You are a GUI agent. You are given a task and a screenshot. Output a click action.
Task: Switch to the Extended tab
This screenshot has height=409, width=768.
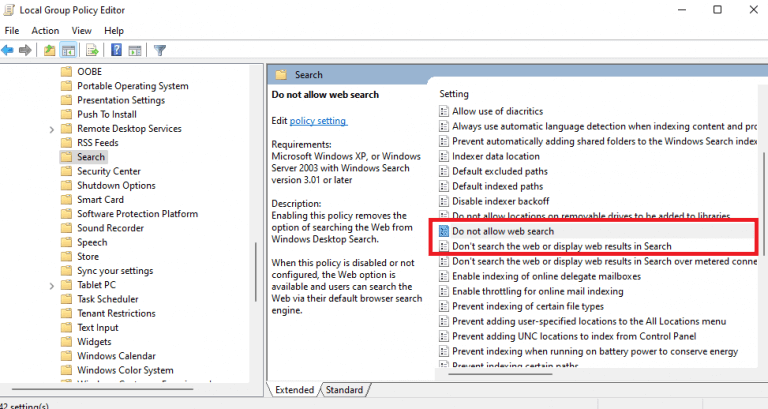pyautogui.click(x=294, y=390)
